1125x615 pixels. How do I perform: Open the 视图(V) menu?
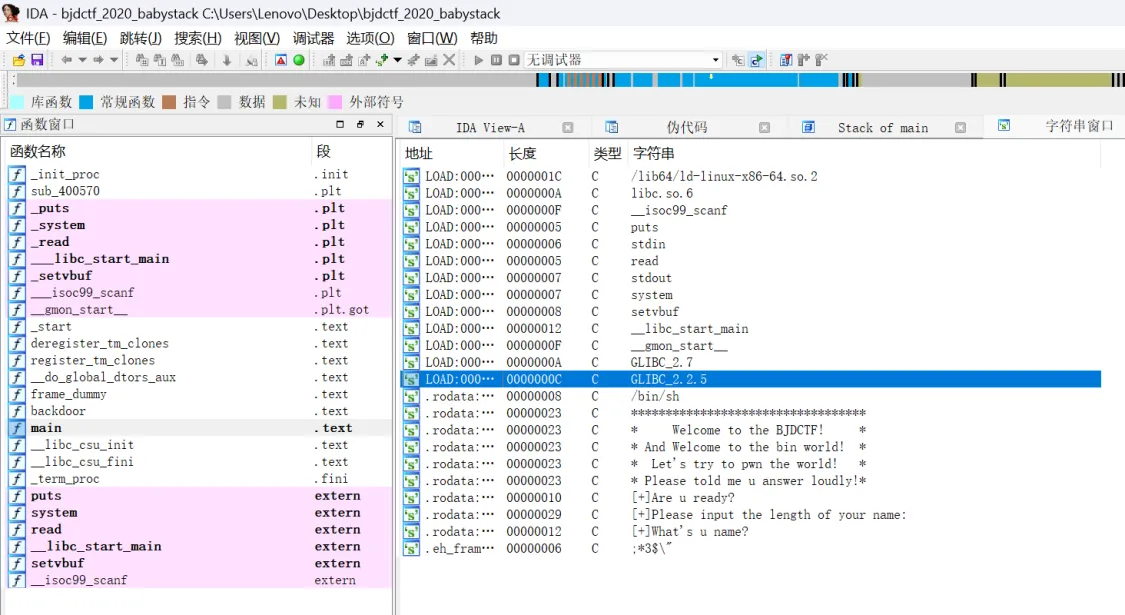pyautogui.click(x=257, y=38)
